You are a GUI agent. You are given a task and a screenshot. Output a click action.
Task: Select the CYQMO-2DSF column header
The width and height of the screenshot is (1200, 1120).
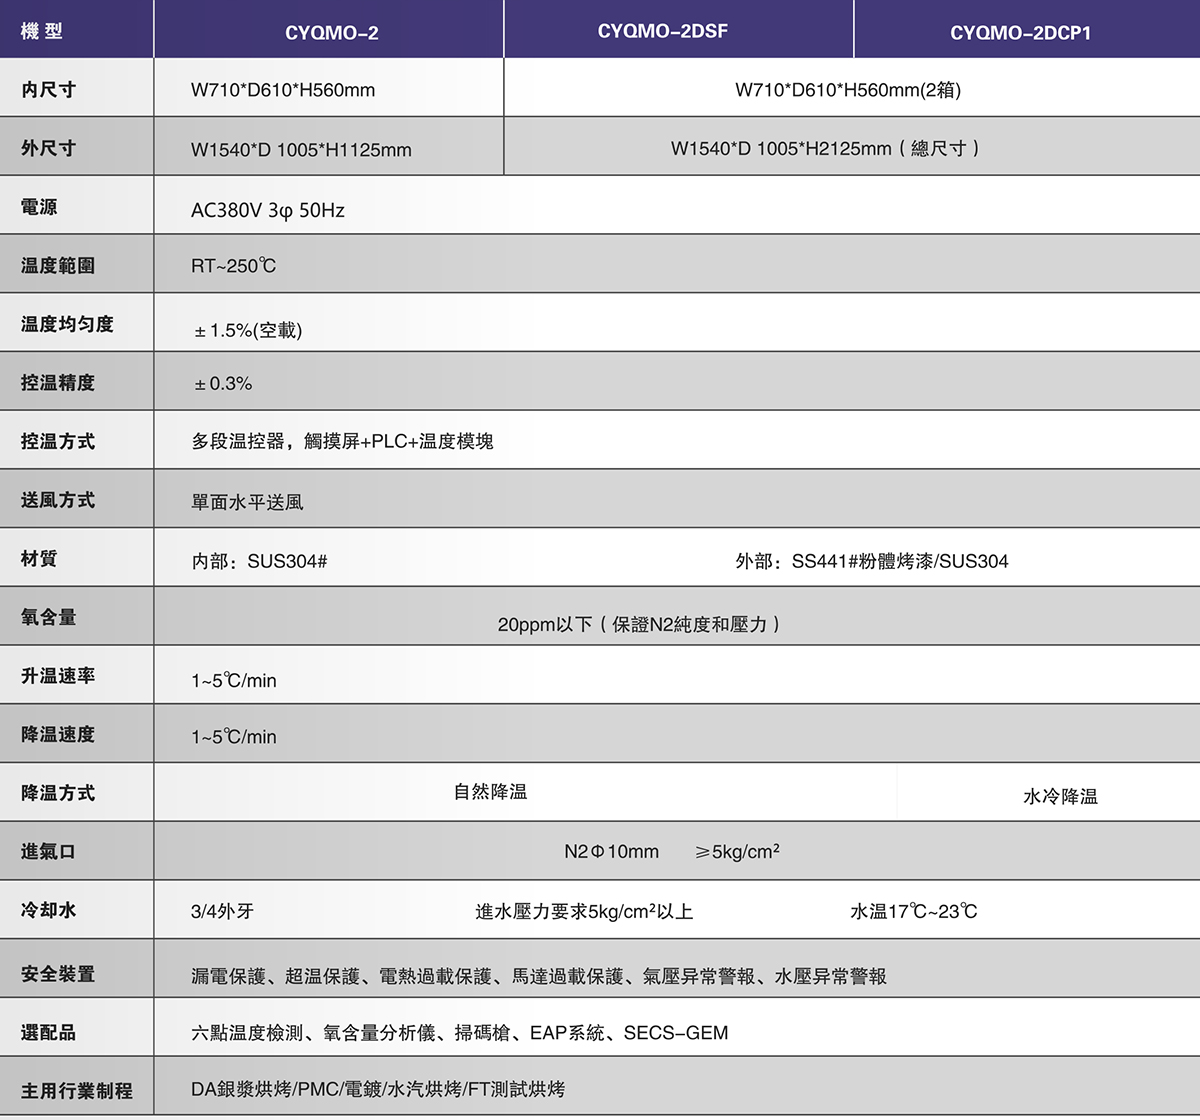[x=662, y=31]
